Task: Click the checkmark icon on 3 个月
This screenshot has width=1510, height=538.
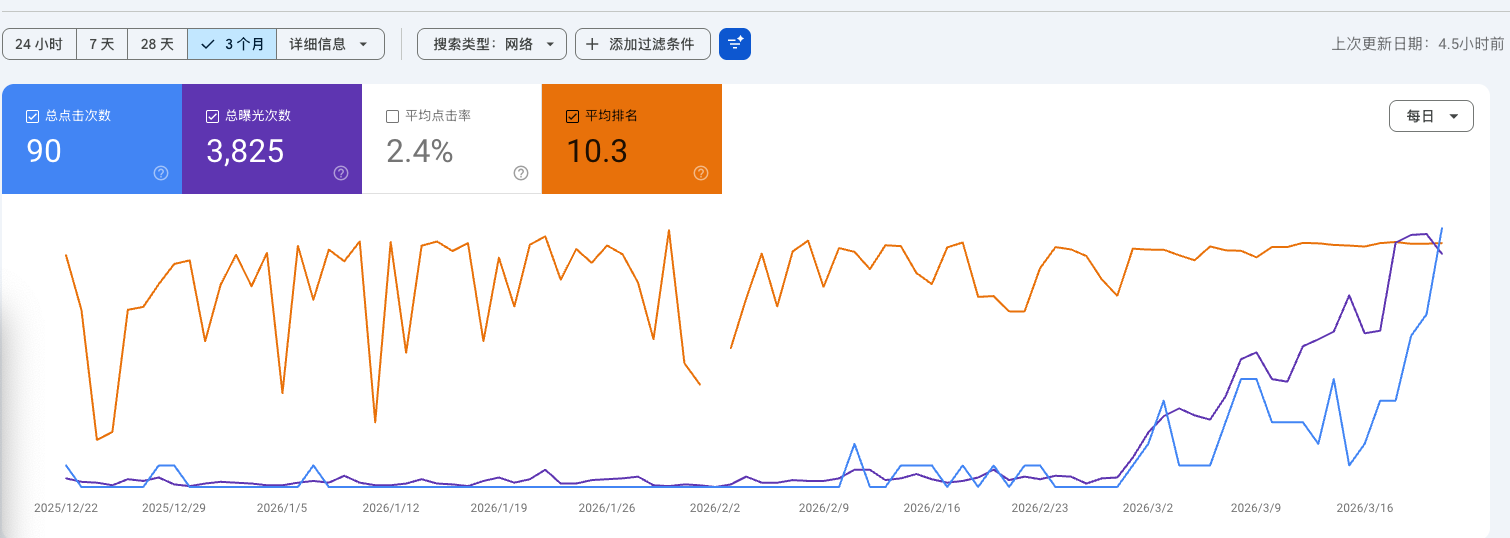Action: tap(208, 44)
